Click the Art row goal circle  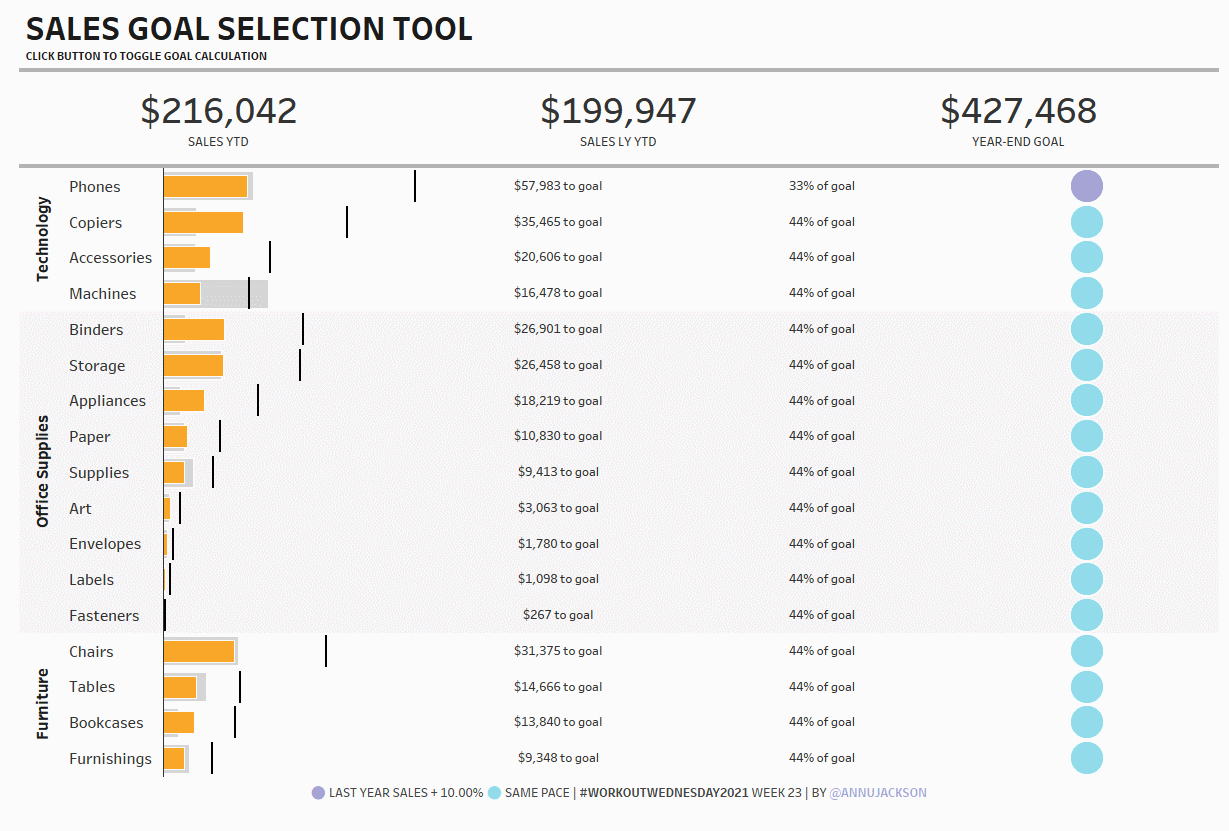[1086, 508]
